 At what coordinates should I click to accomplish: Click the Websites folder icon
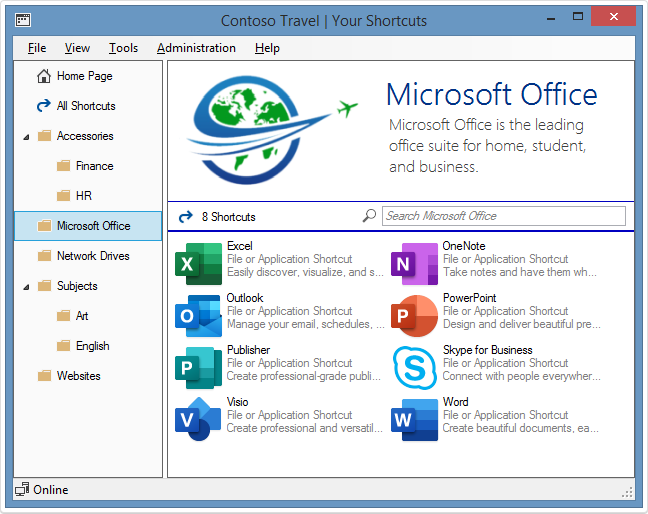pyautogui.click(x=44, y=376)
